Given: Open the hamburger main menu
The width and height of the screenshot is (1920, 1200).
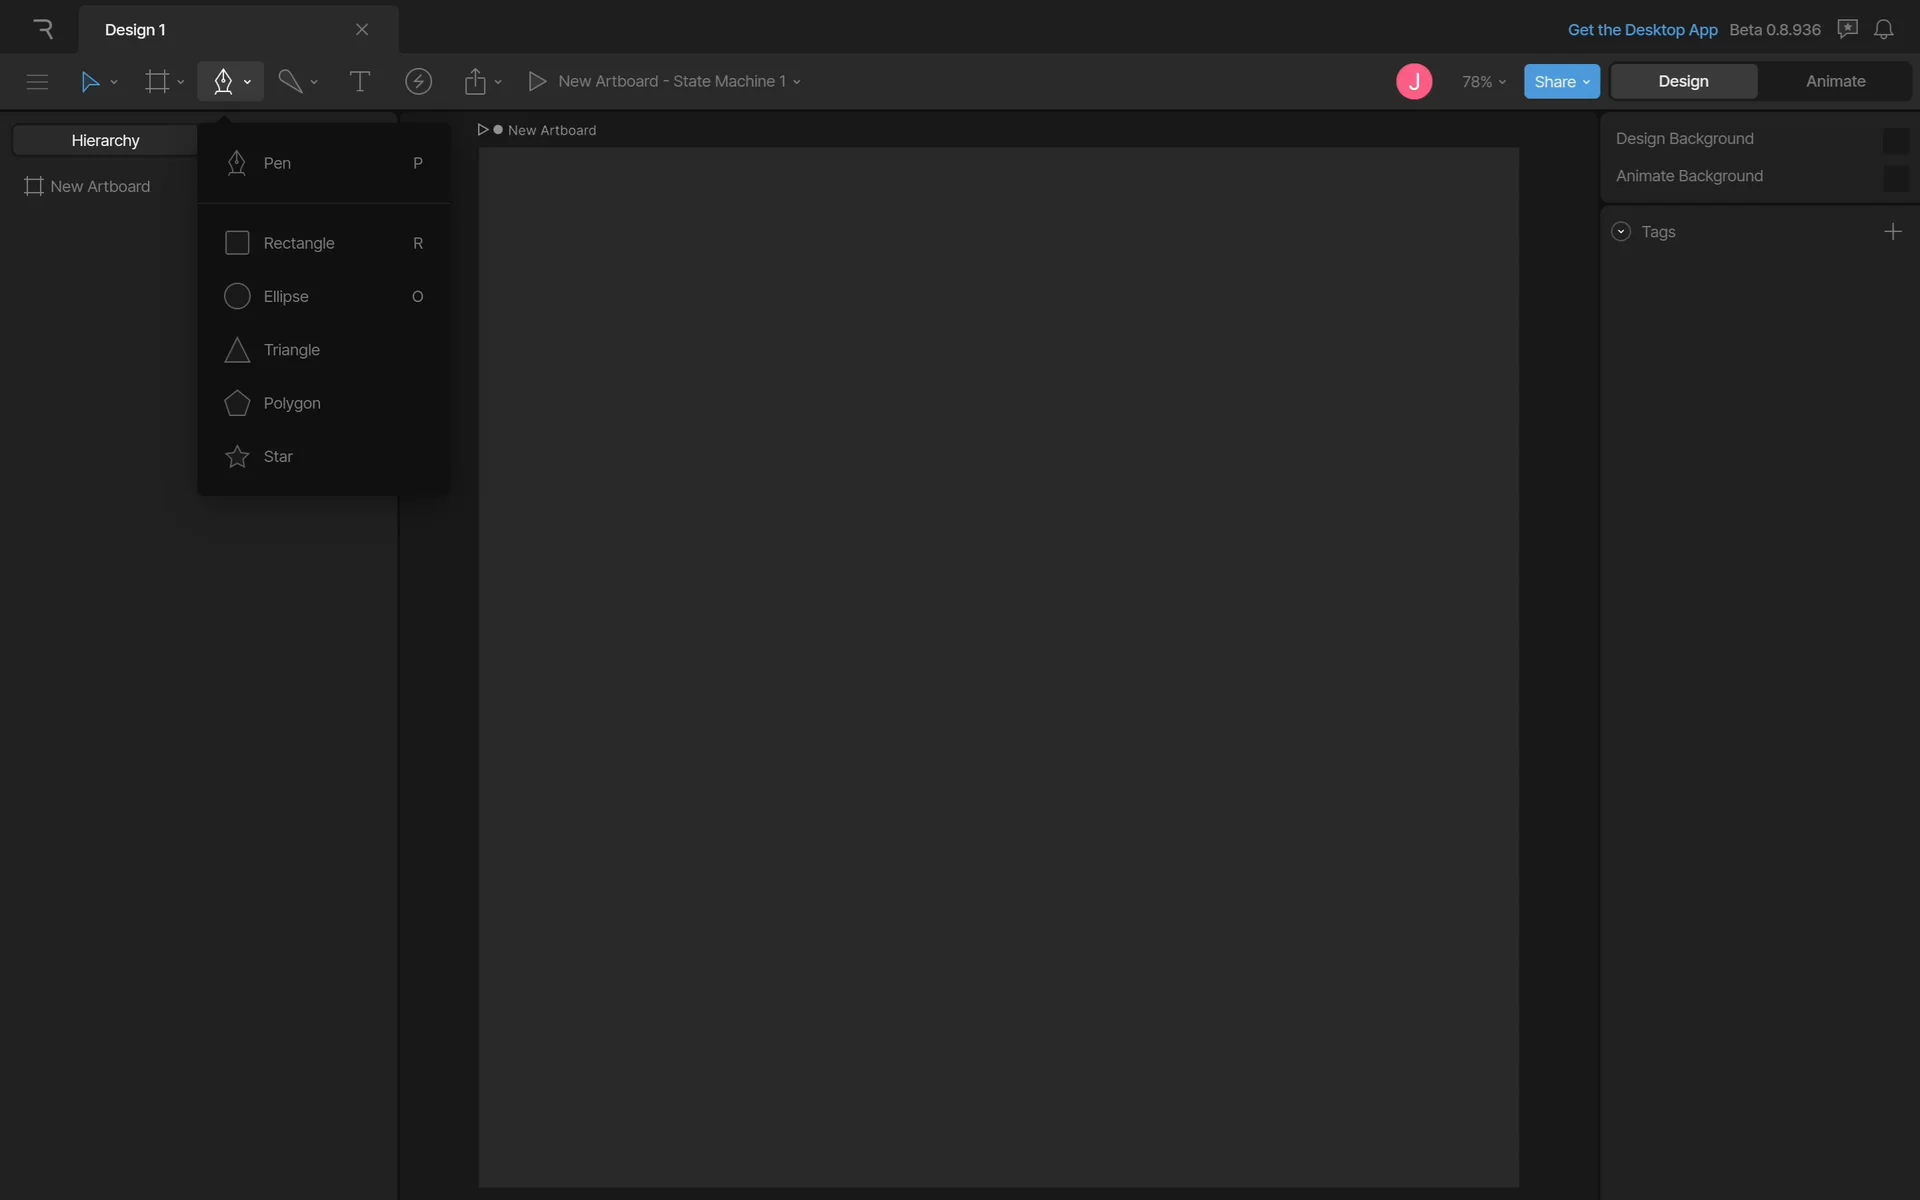Looking at the screenshot, I should click(37, 81).
